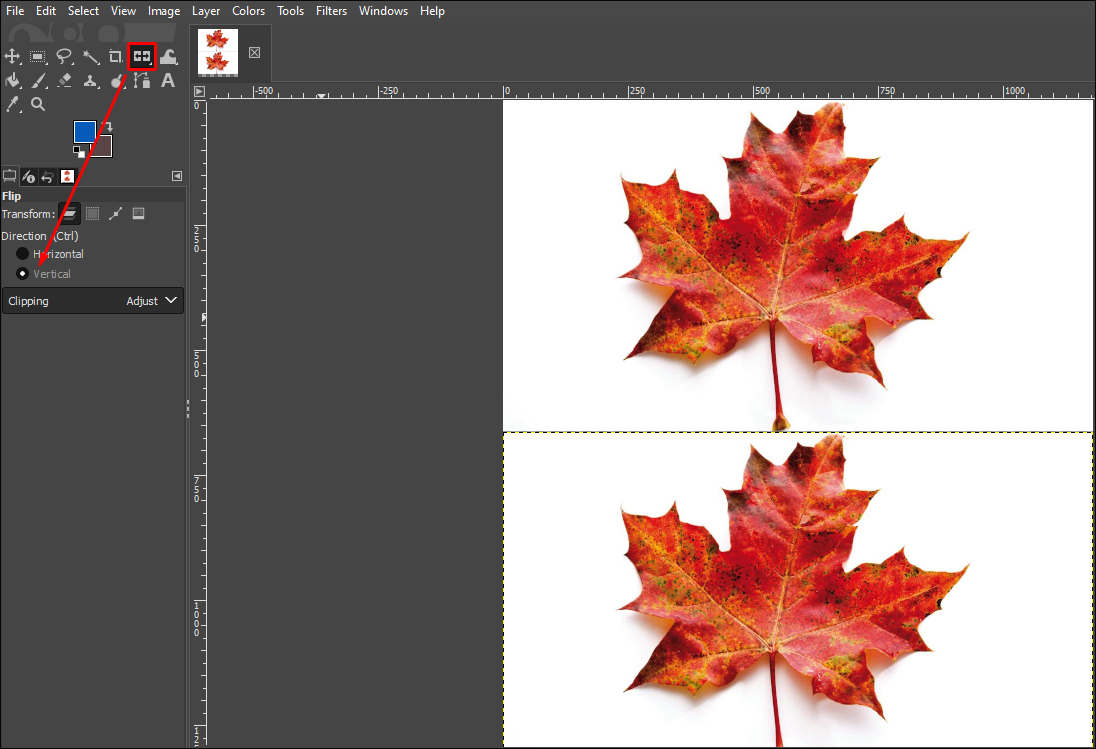
Task: Select the Rectangle Select tool
Action: tap(38, 57)
